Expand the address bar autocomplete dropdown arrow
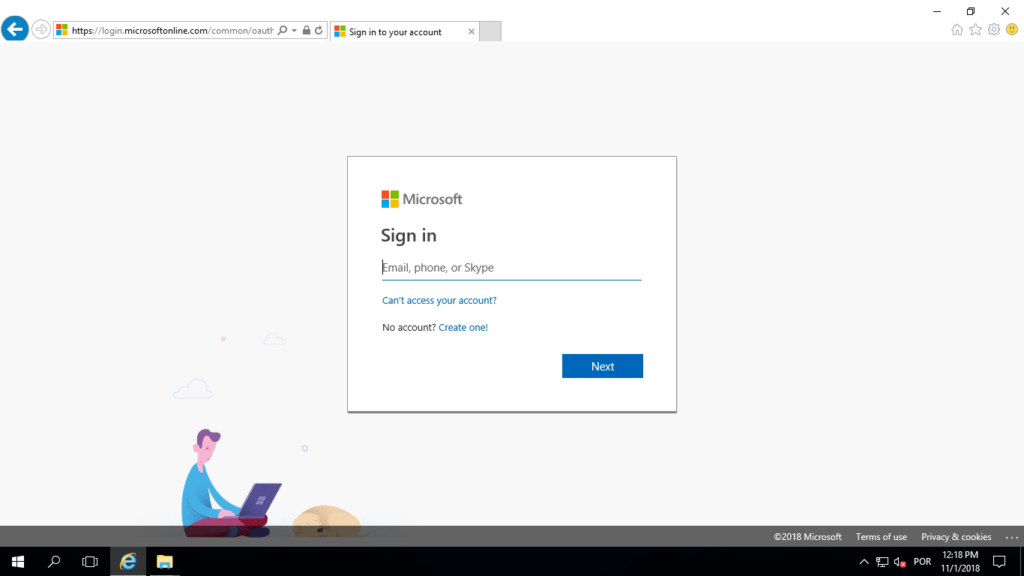The height and width of the screenshot is (576, 1024). [x=294, y=31]
